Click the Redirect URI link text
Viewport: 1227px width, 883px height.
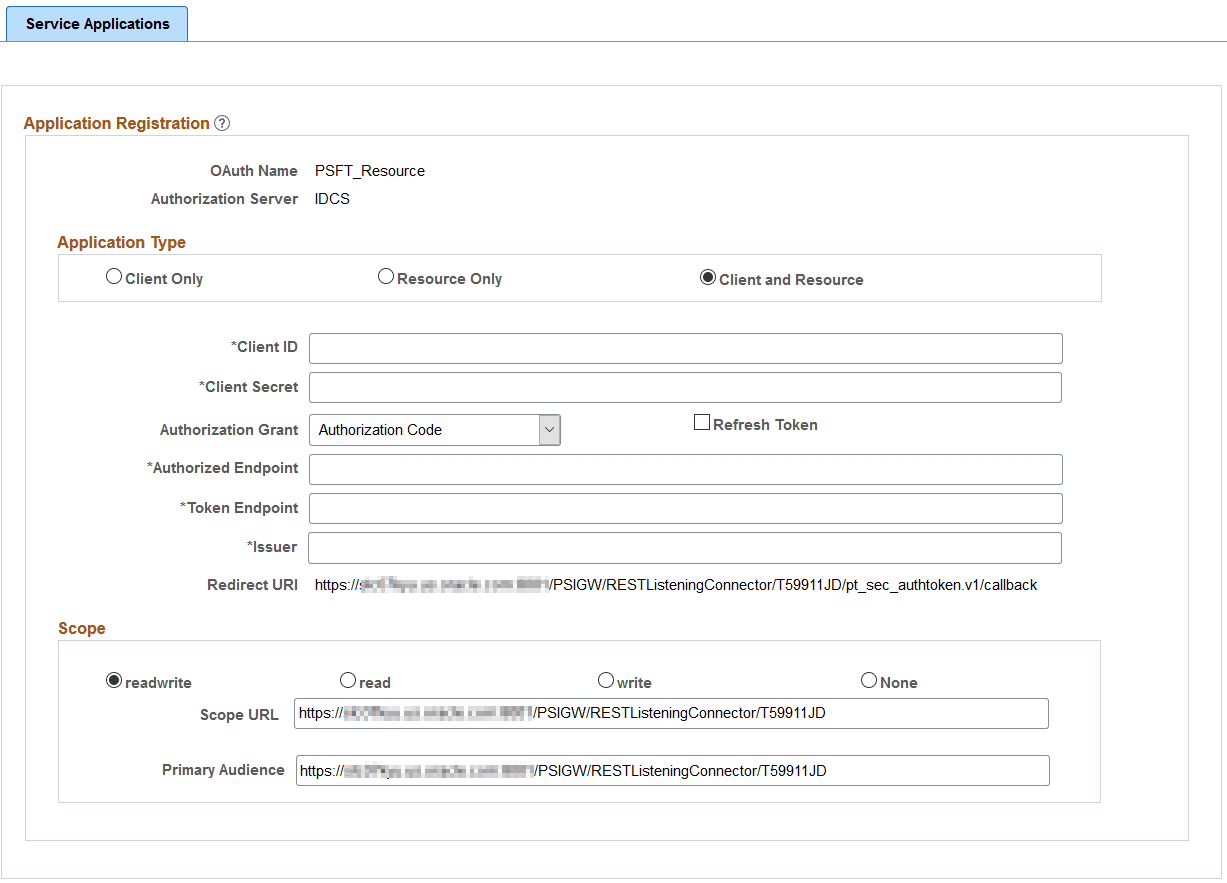coord(675,585)
